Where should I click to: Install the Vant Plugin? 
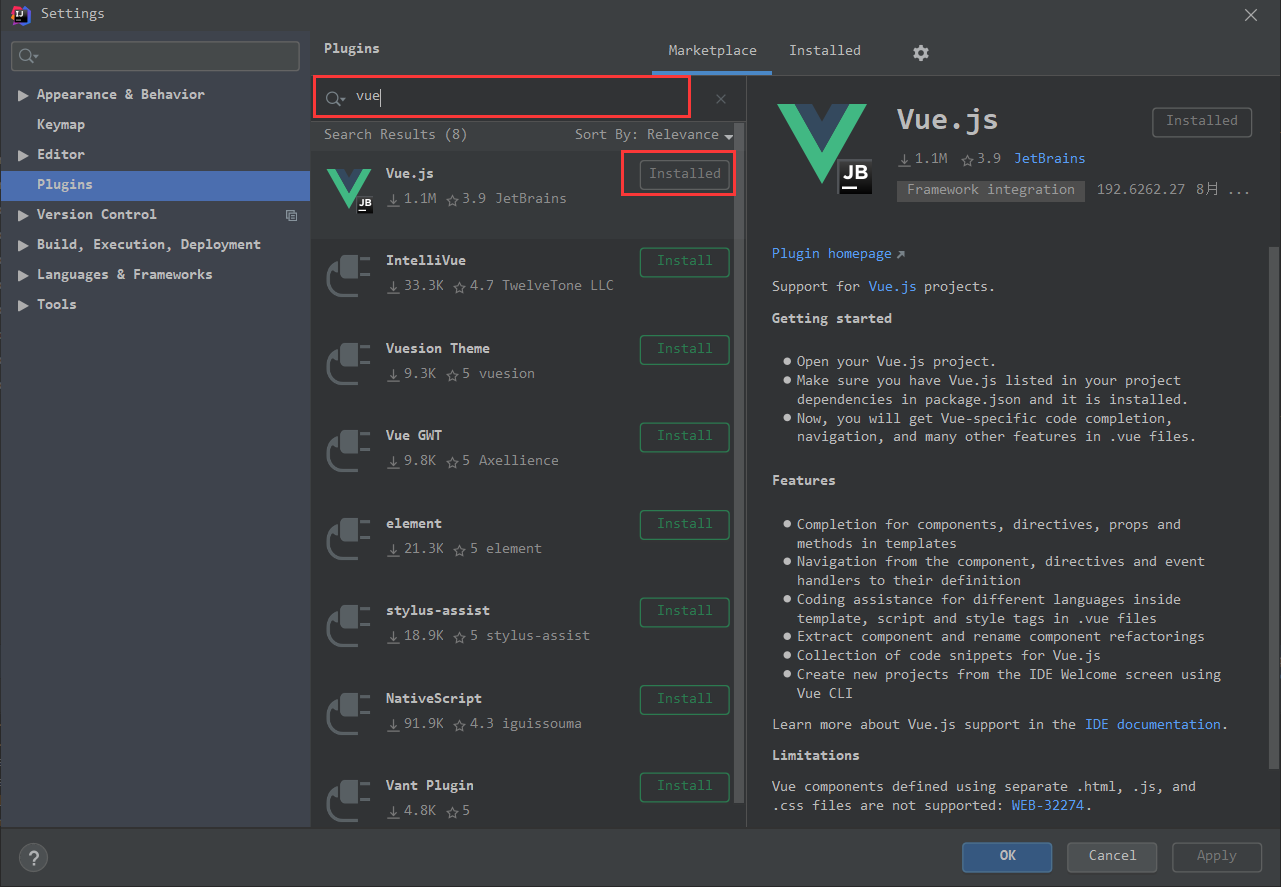click(685, 786)
